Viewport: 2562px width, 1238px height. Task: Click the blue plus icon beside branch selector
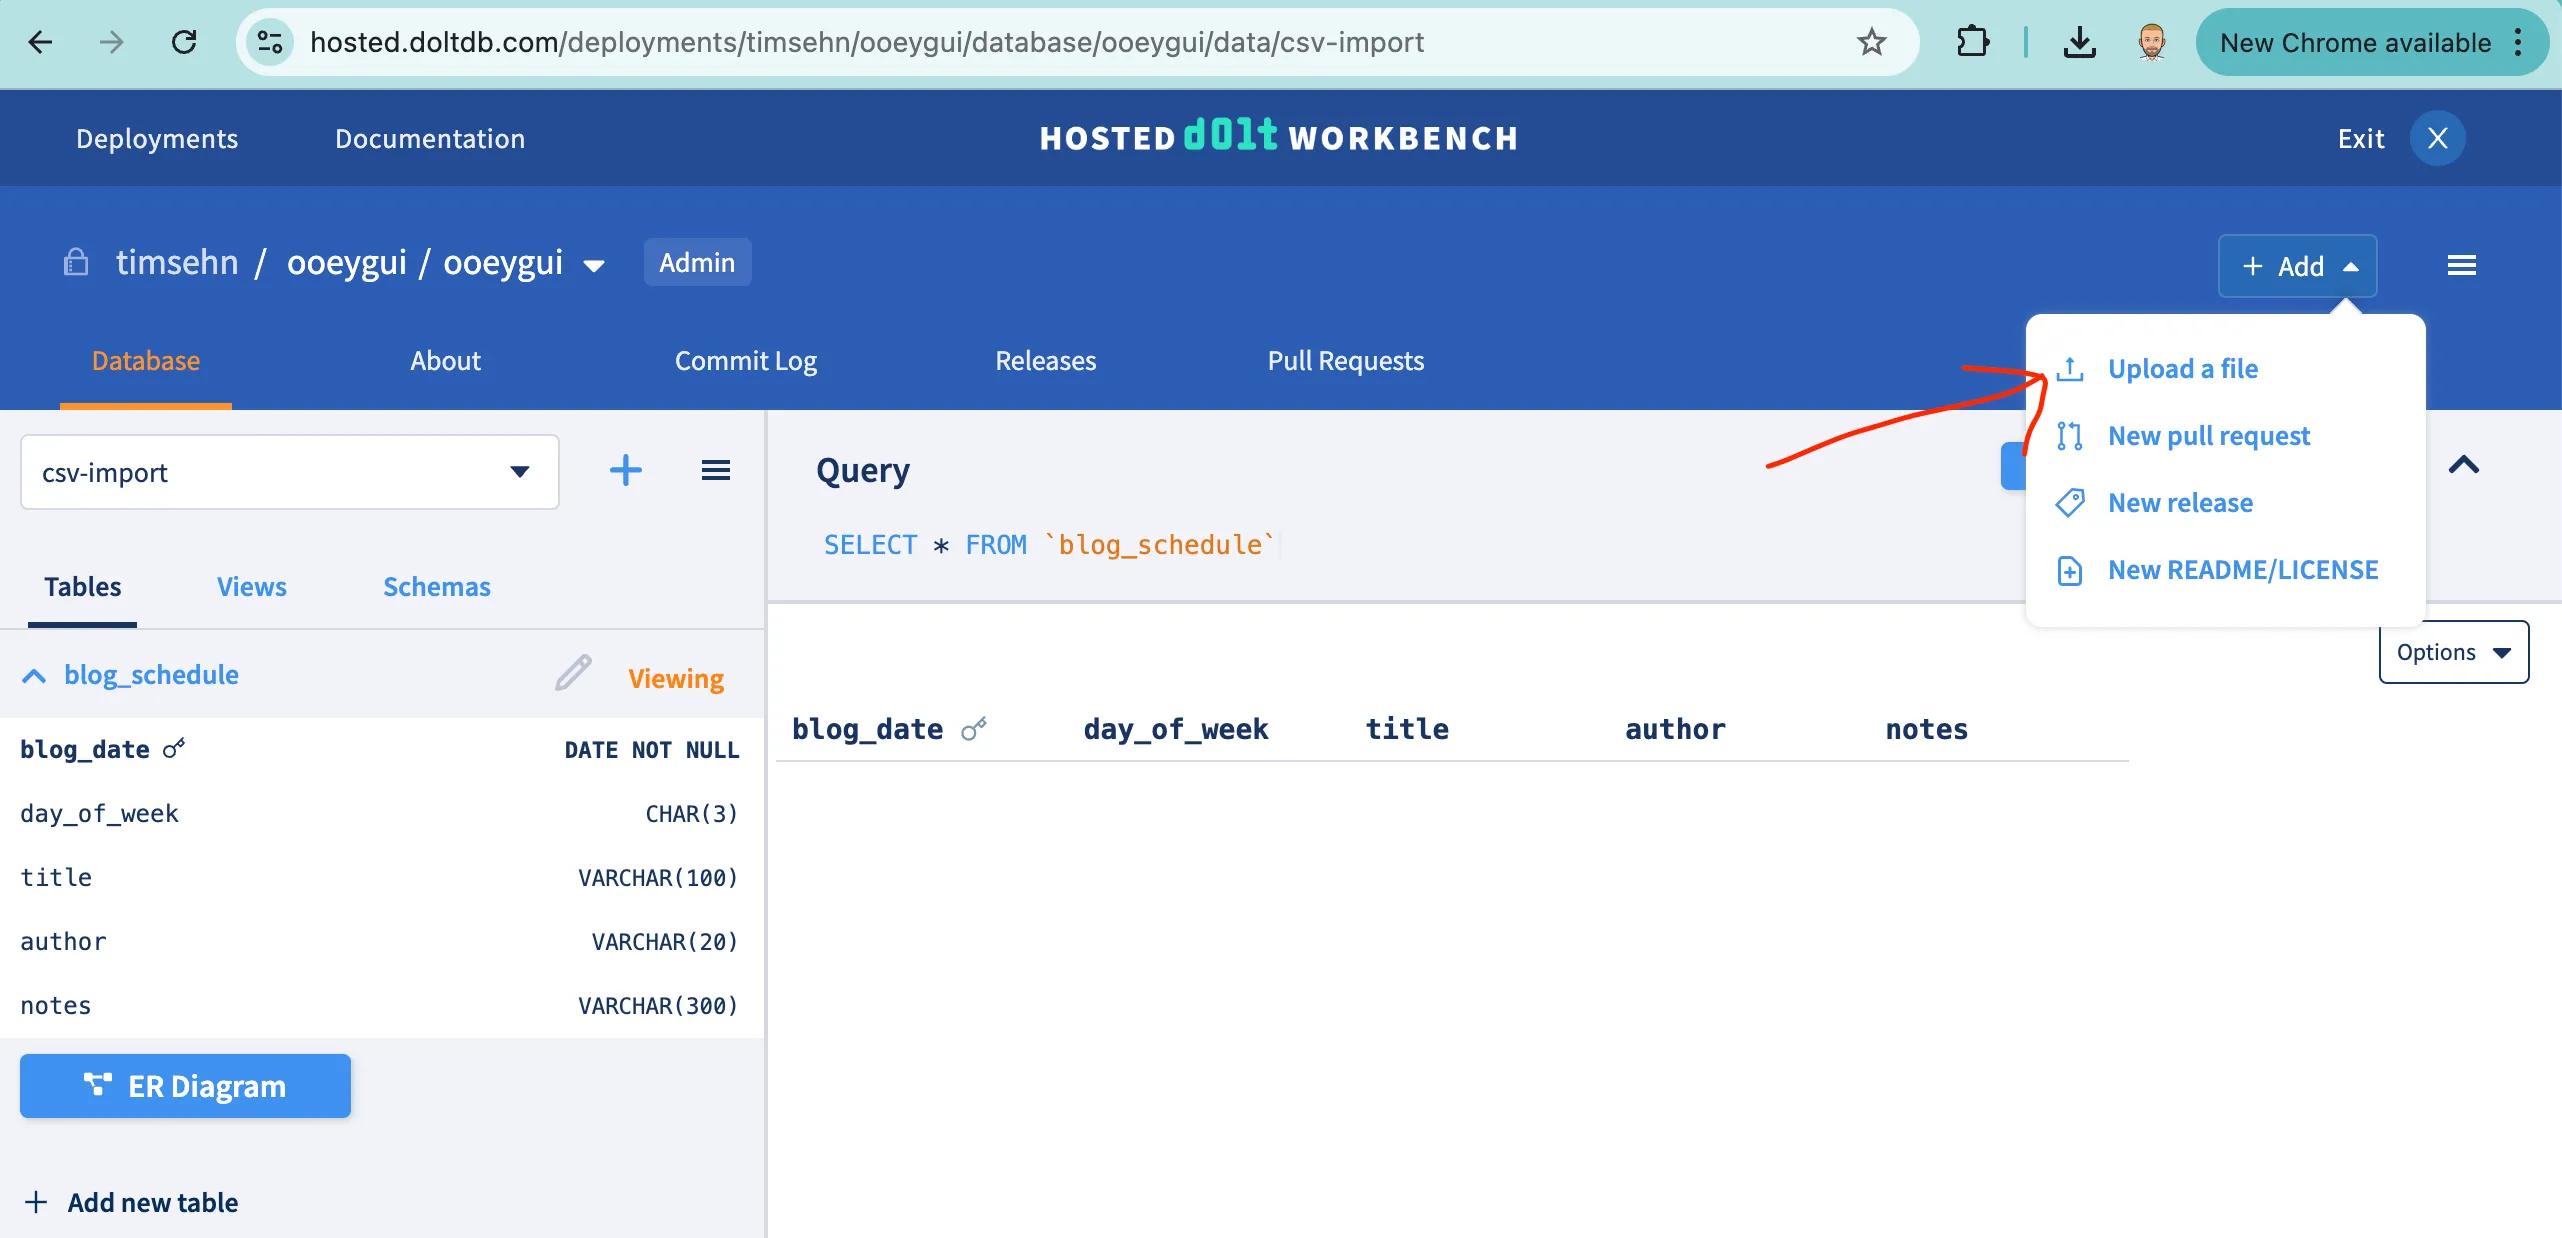coord(626,470)
